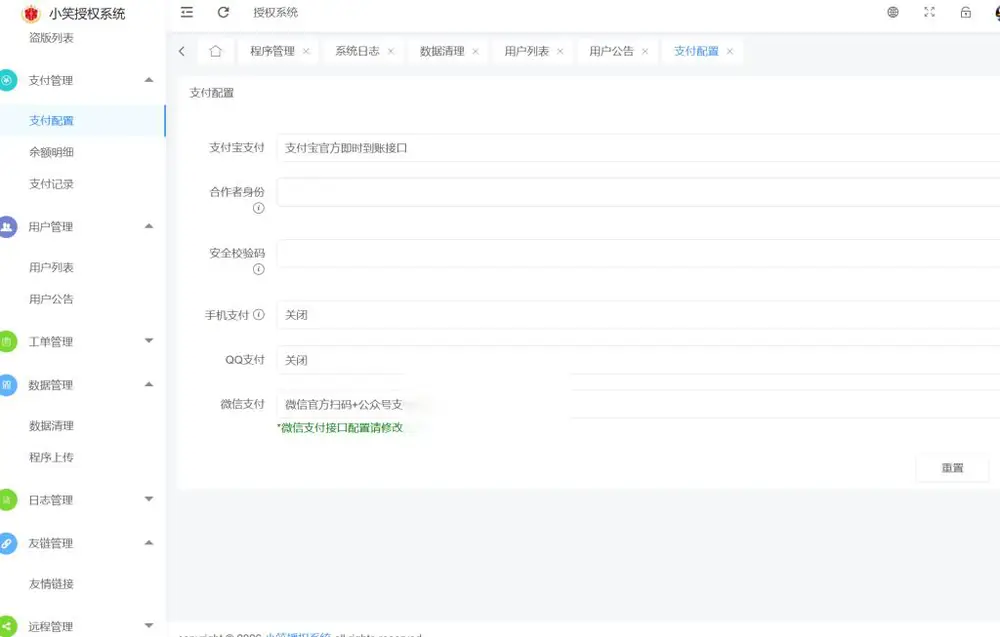The width and height of the screenshot is (1000, 637).
Task: Open the 微信支付 dropdown
Action: [x=638, y=404]
